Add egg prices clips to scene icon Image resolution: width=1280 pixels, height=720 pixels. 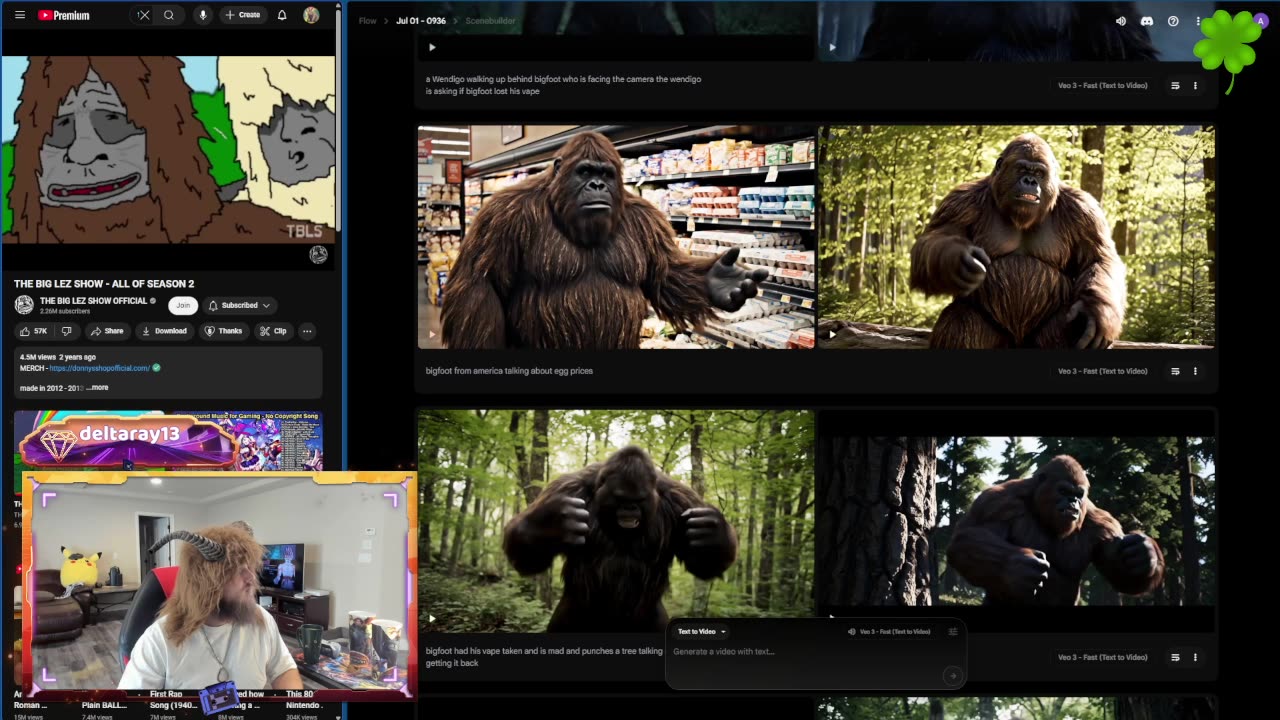click(x=1175, y=371)
